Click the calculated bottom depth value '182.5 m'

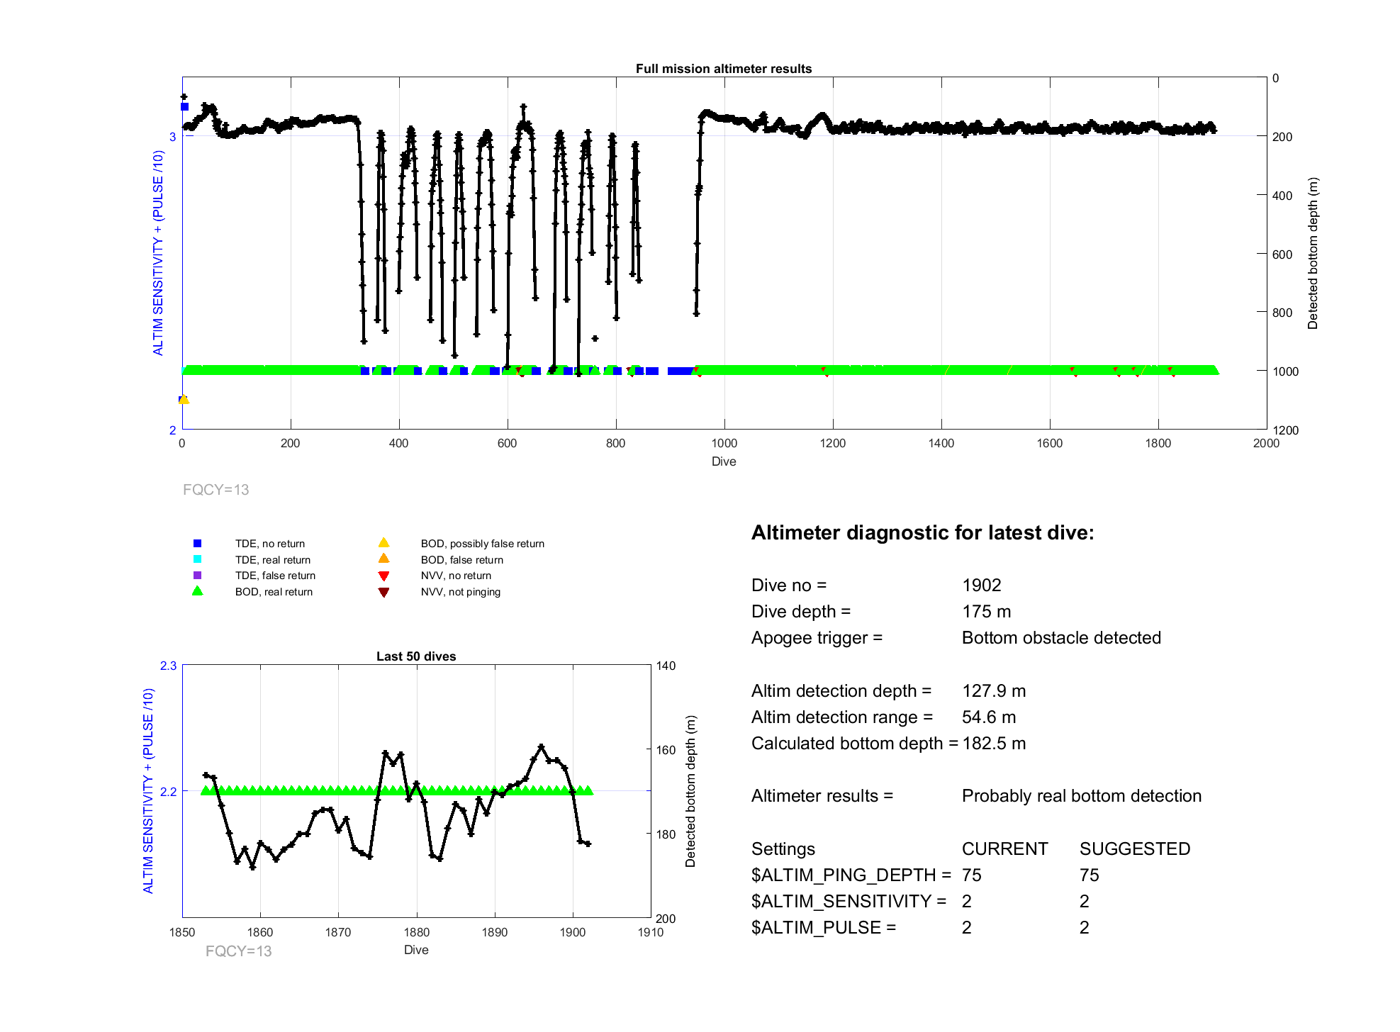click(994, 743)
